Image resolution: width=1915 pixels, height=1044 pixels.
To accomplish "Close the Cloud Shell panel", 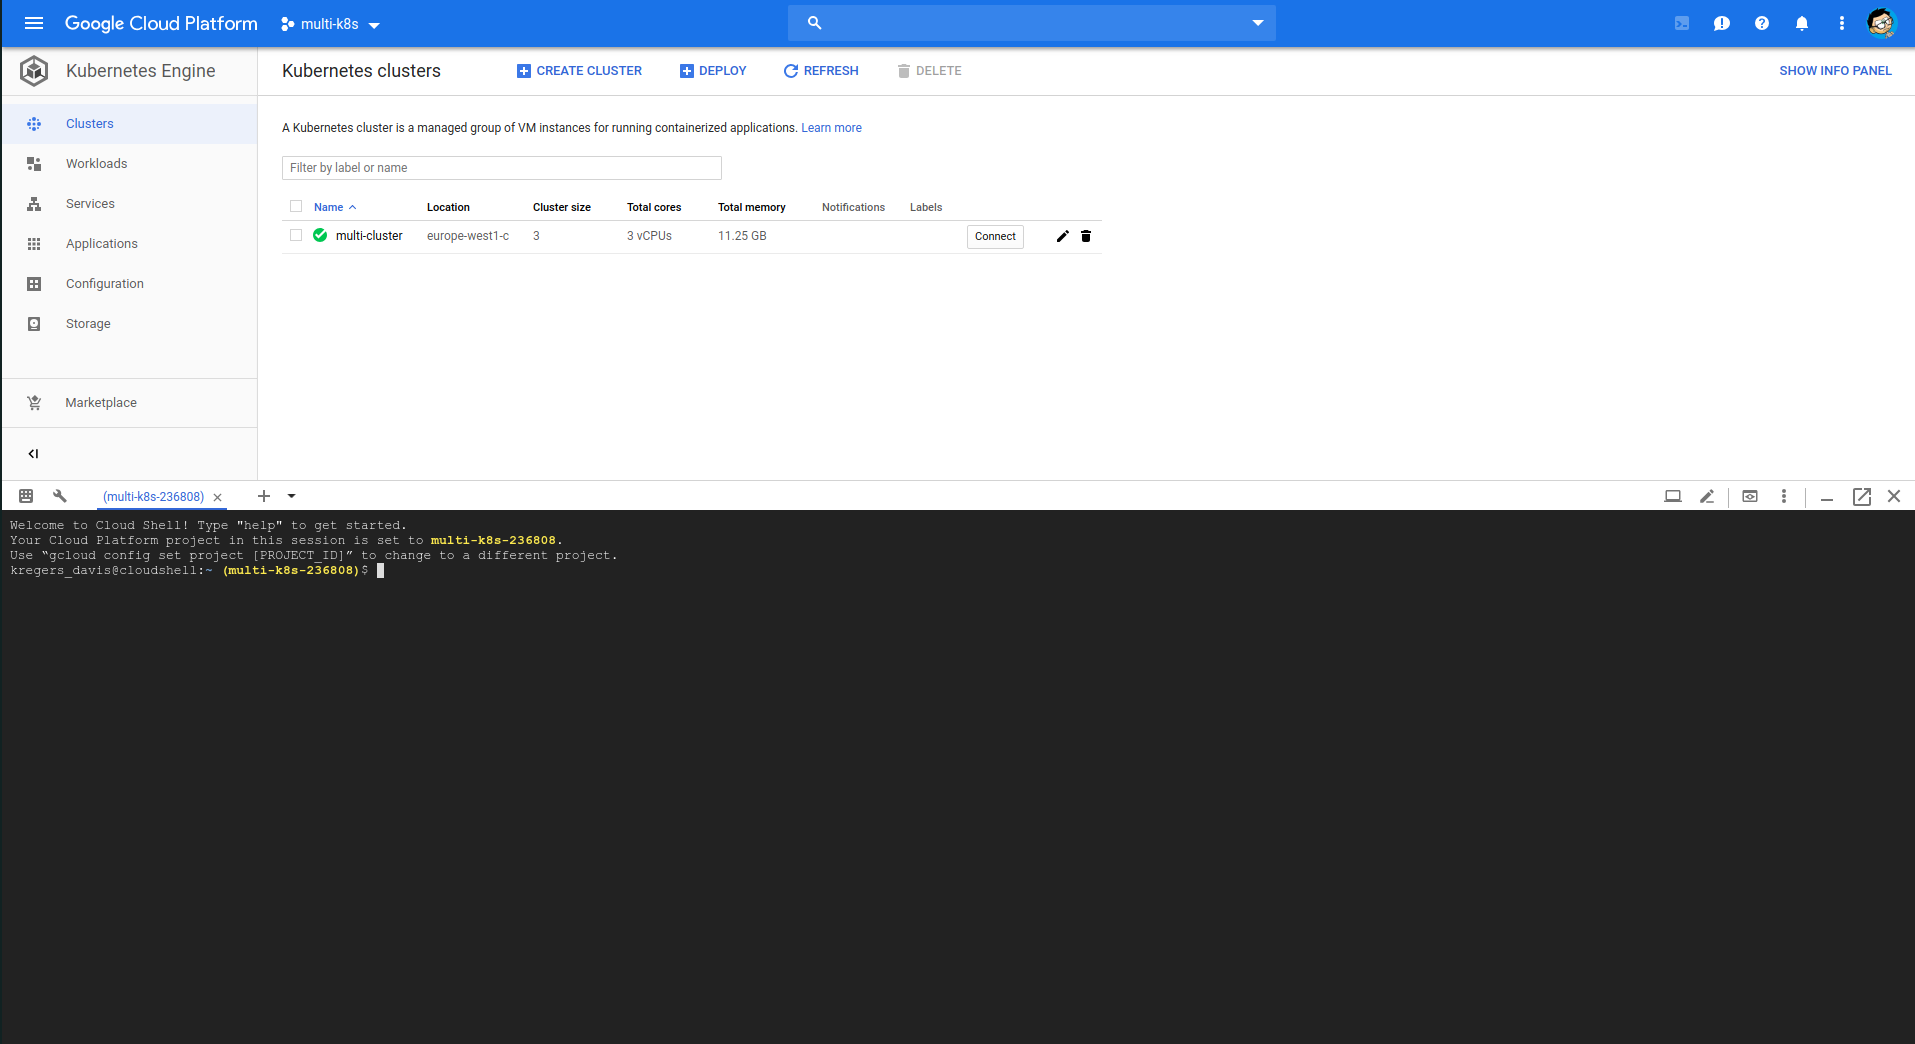I will [1894, 496].
